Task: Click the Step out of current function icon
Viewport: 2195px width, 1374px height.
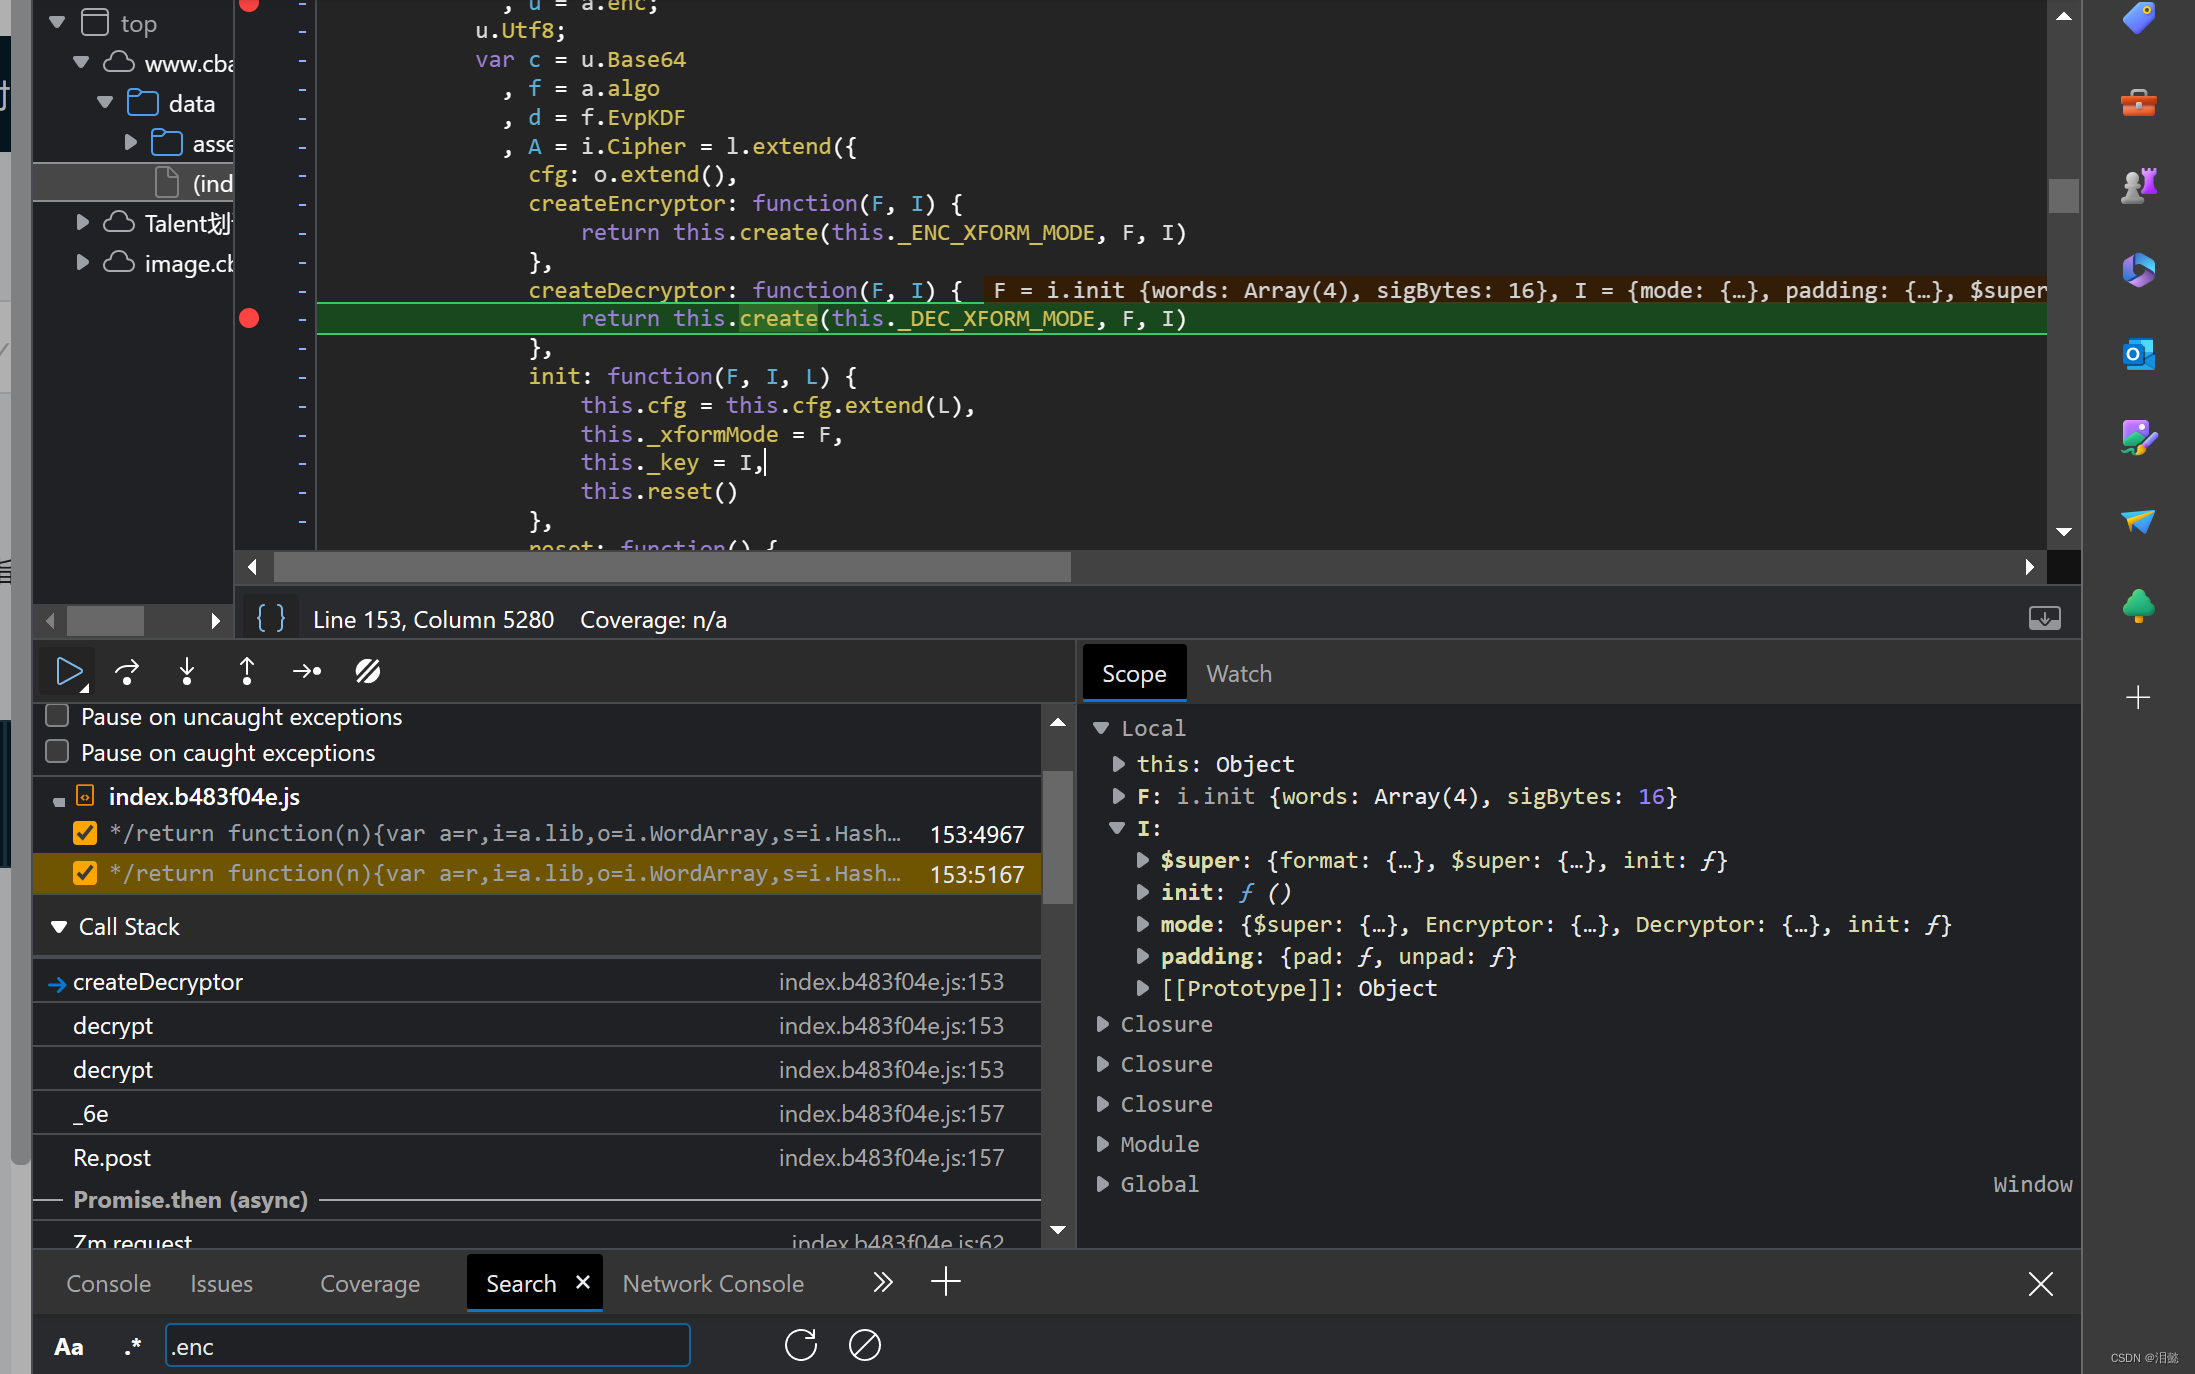Action: pyautogui.click(x=245, y=671)
